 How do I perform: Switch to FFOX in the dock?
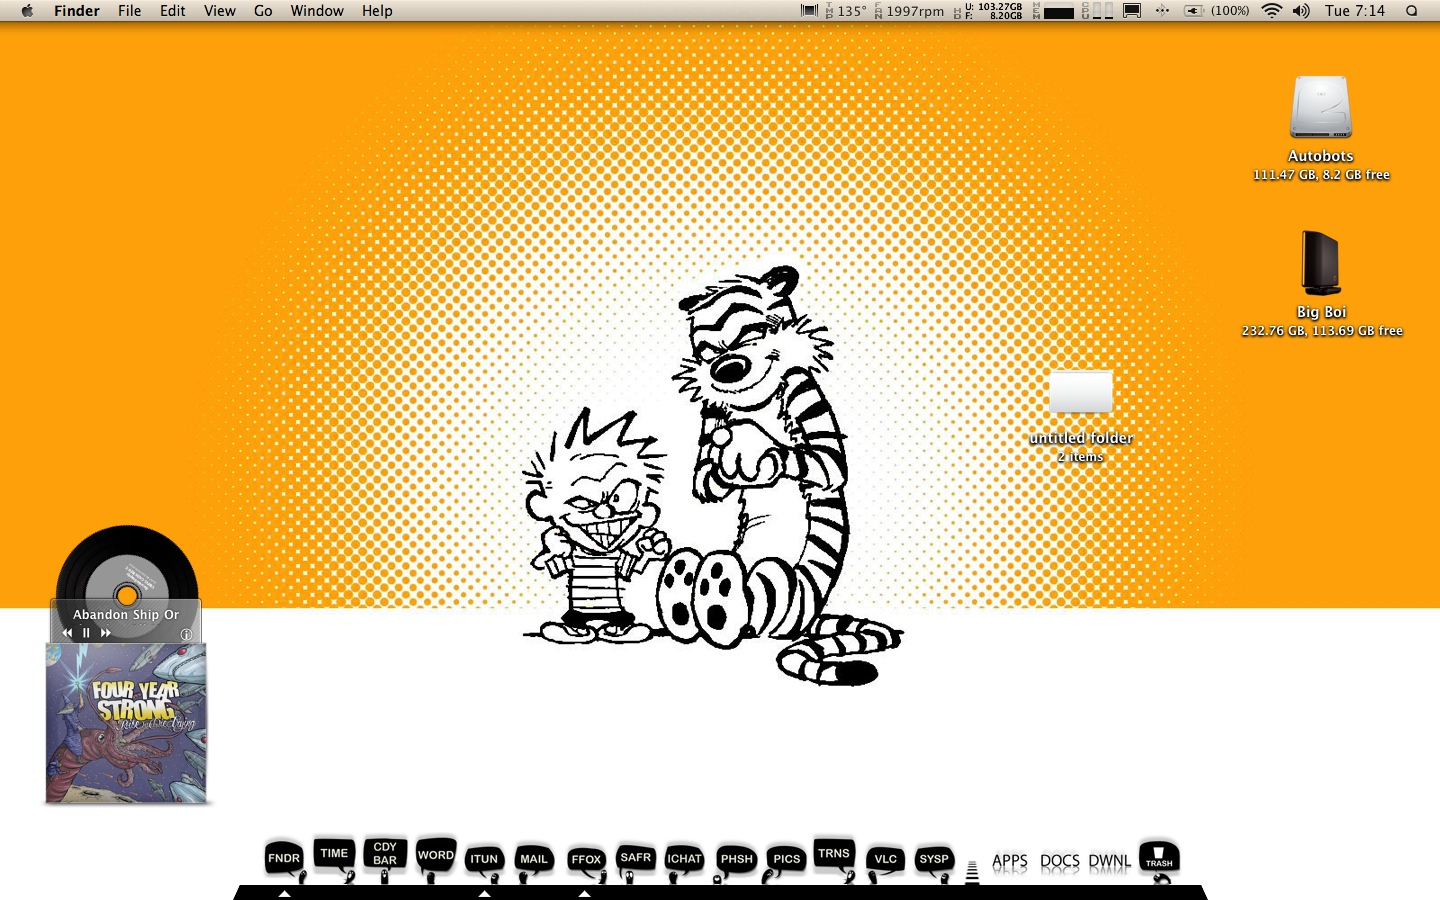coord(586,859)
